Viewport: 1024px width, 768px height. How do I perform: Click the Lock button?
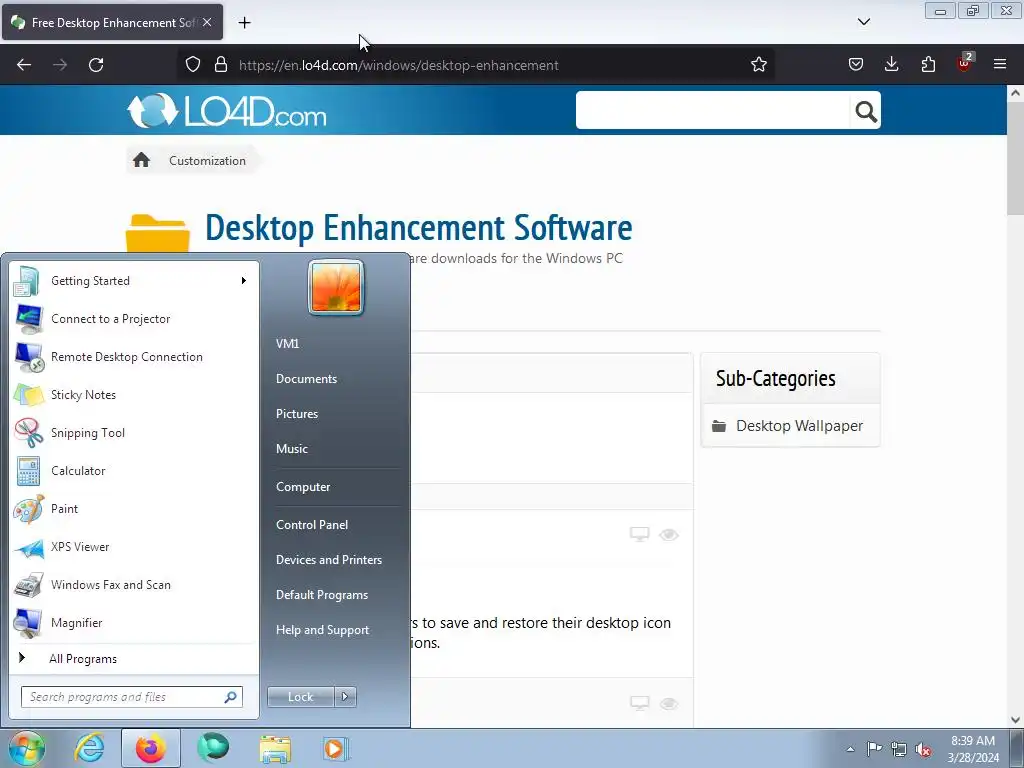point(300,697)
